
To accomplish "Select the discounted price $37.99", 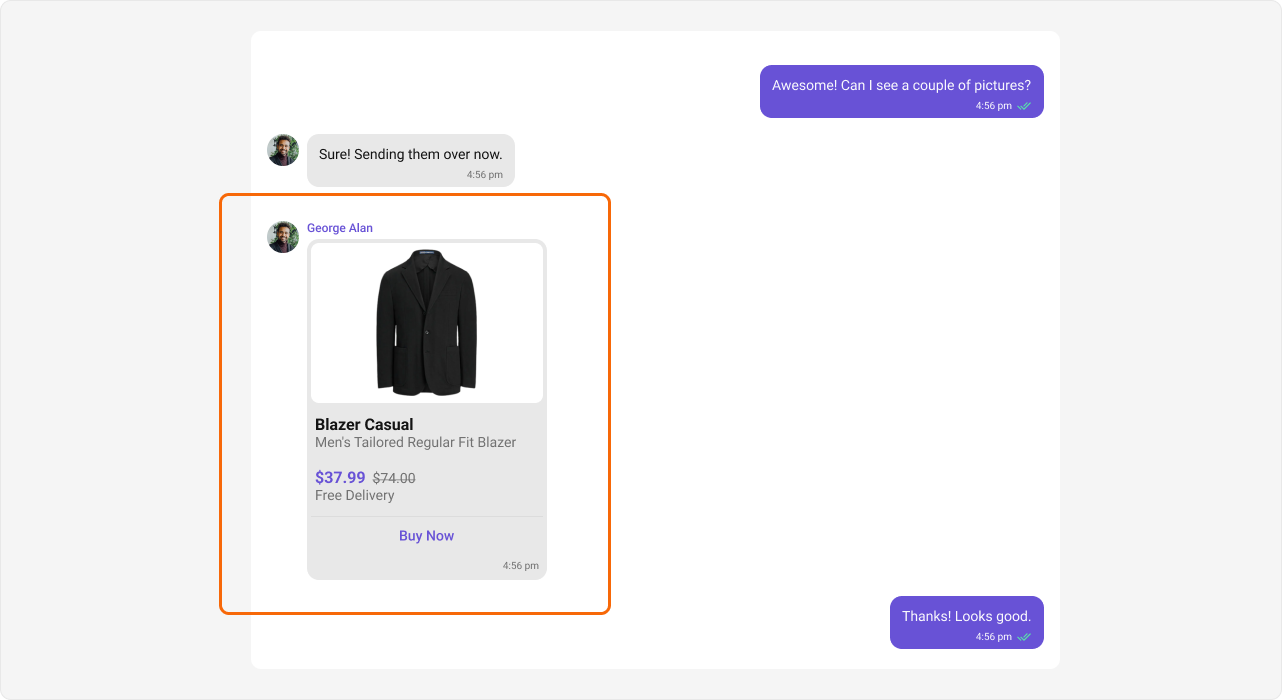I will (340, 477).
